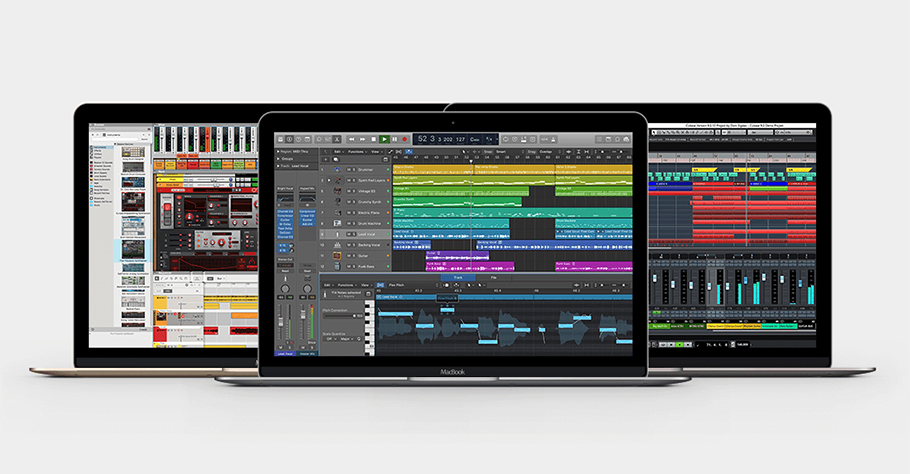
Task: Click the Master Mix channel strip fader
Action: click(x=303, y=313)
